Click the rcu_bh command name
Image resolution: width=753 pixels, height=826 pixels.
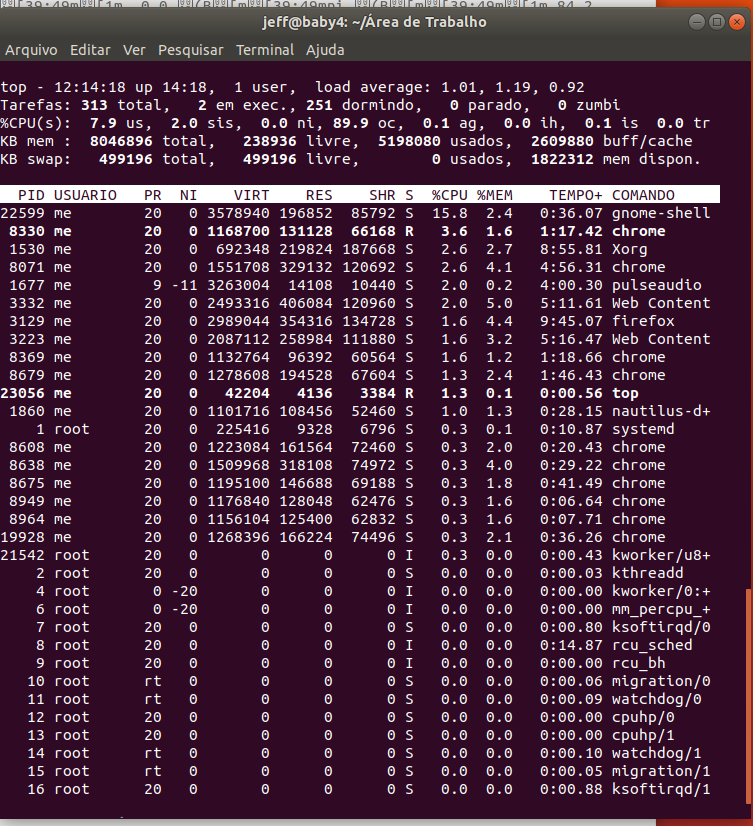(x=639, y=663)
